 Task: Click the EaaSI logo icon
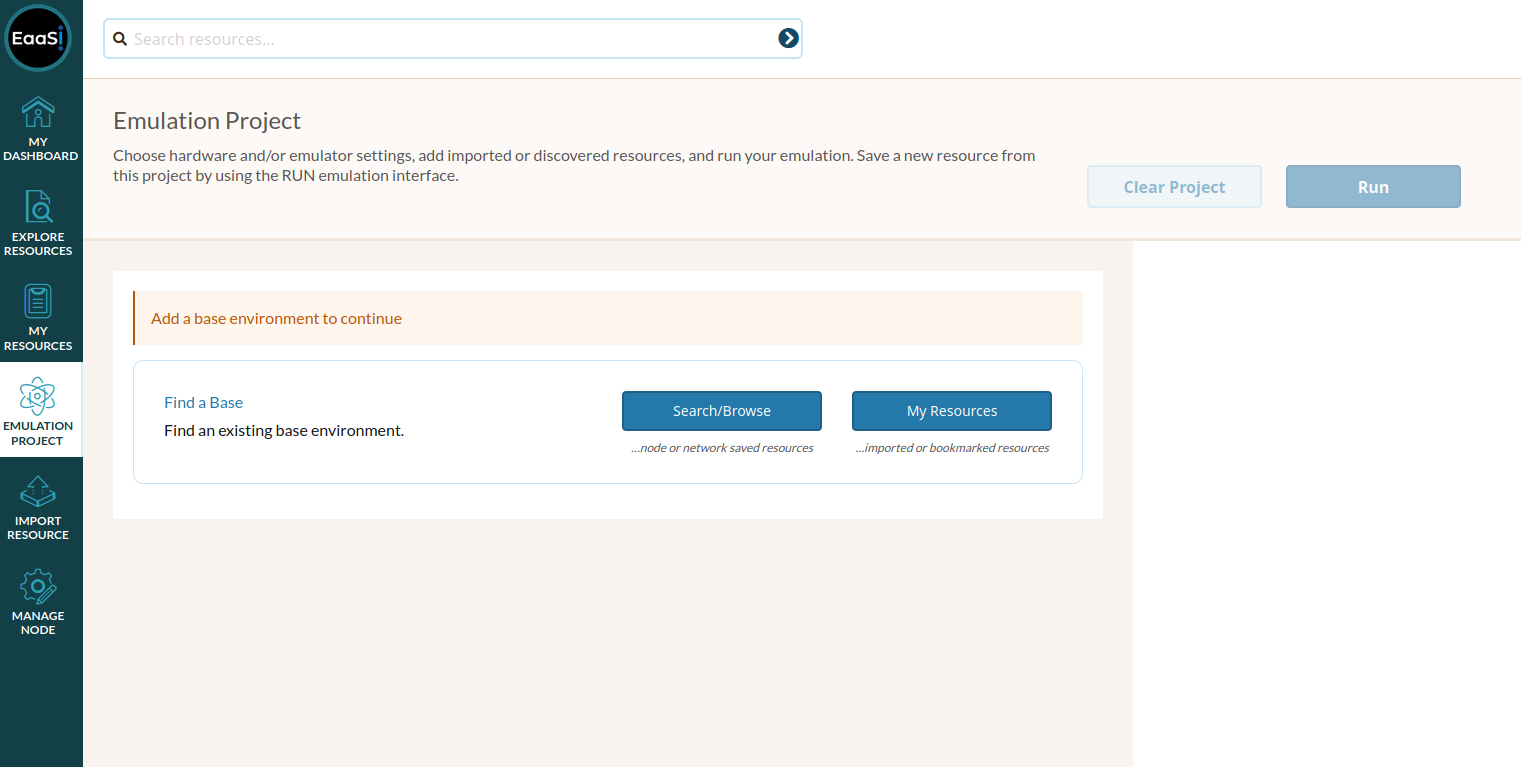coord(38,38)
